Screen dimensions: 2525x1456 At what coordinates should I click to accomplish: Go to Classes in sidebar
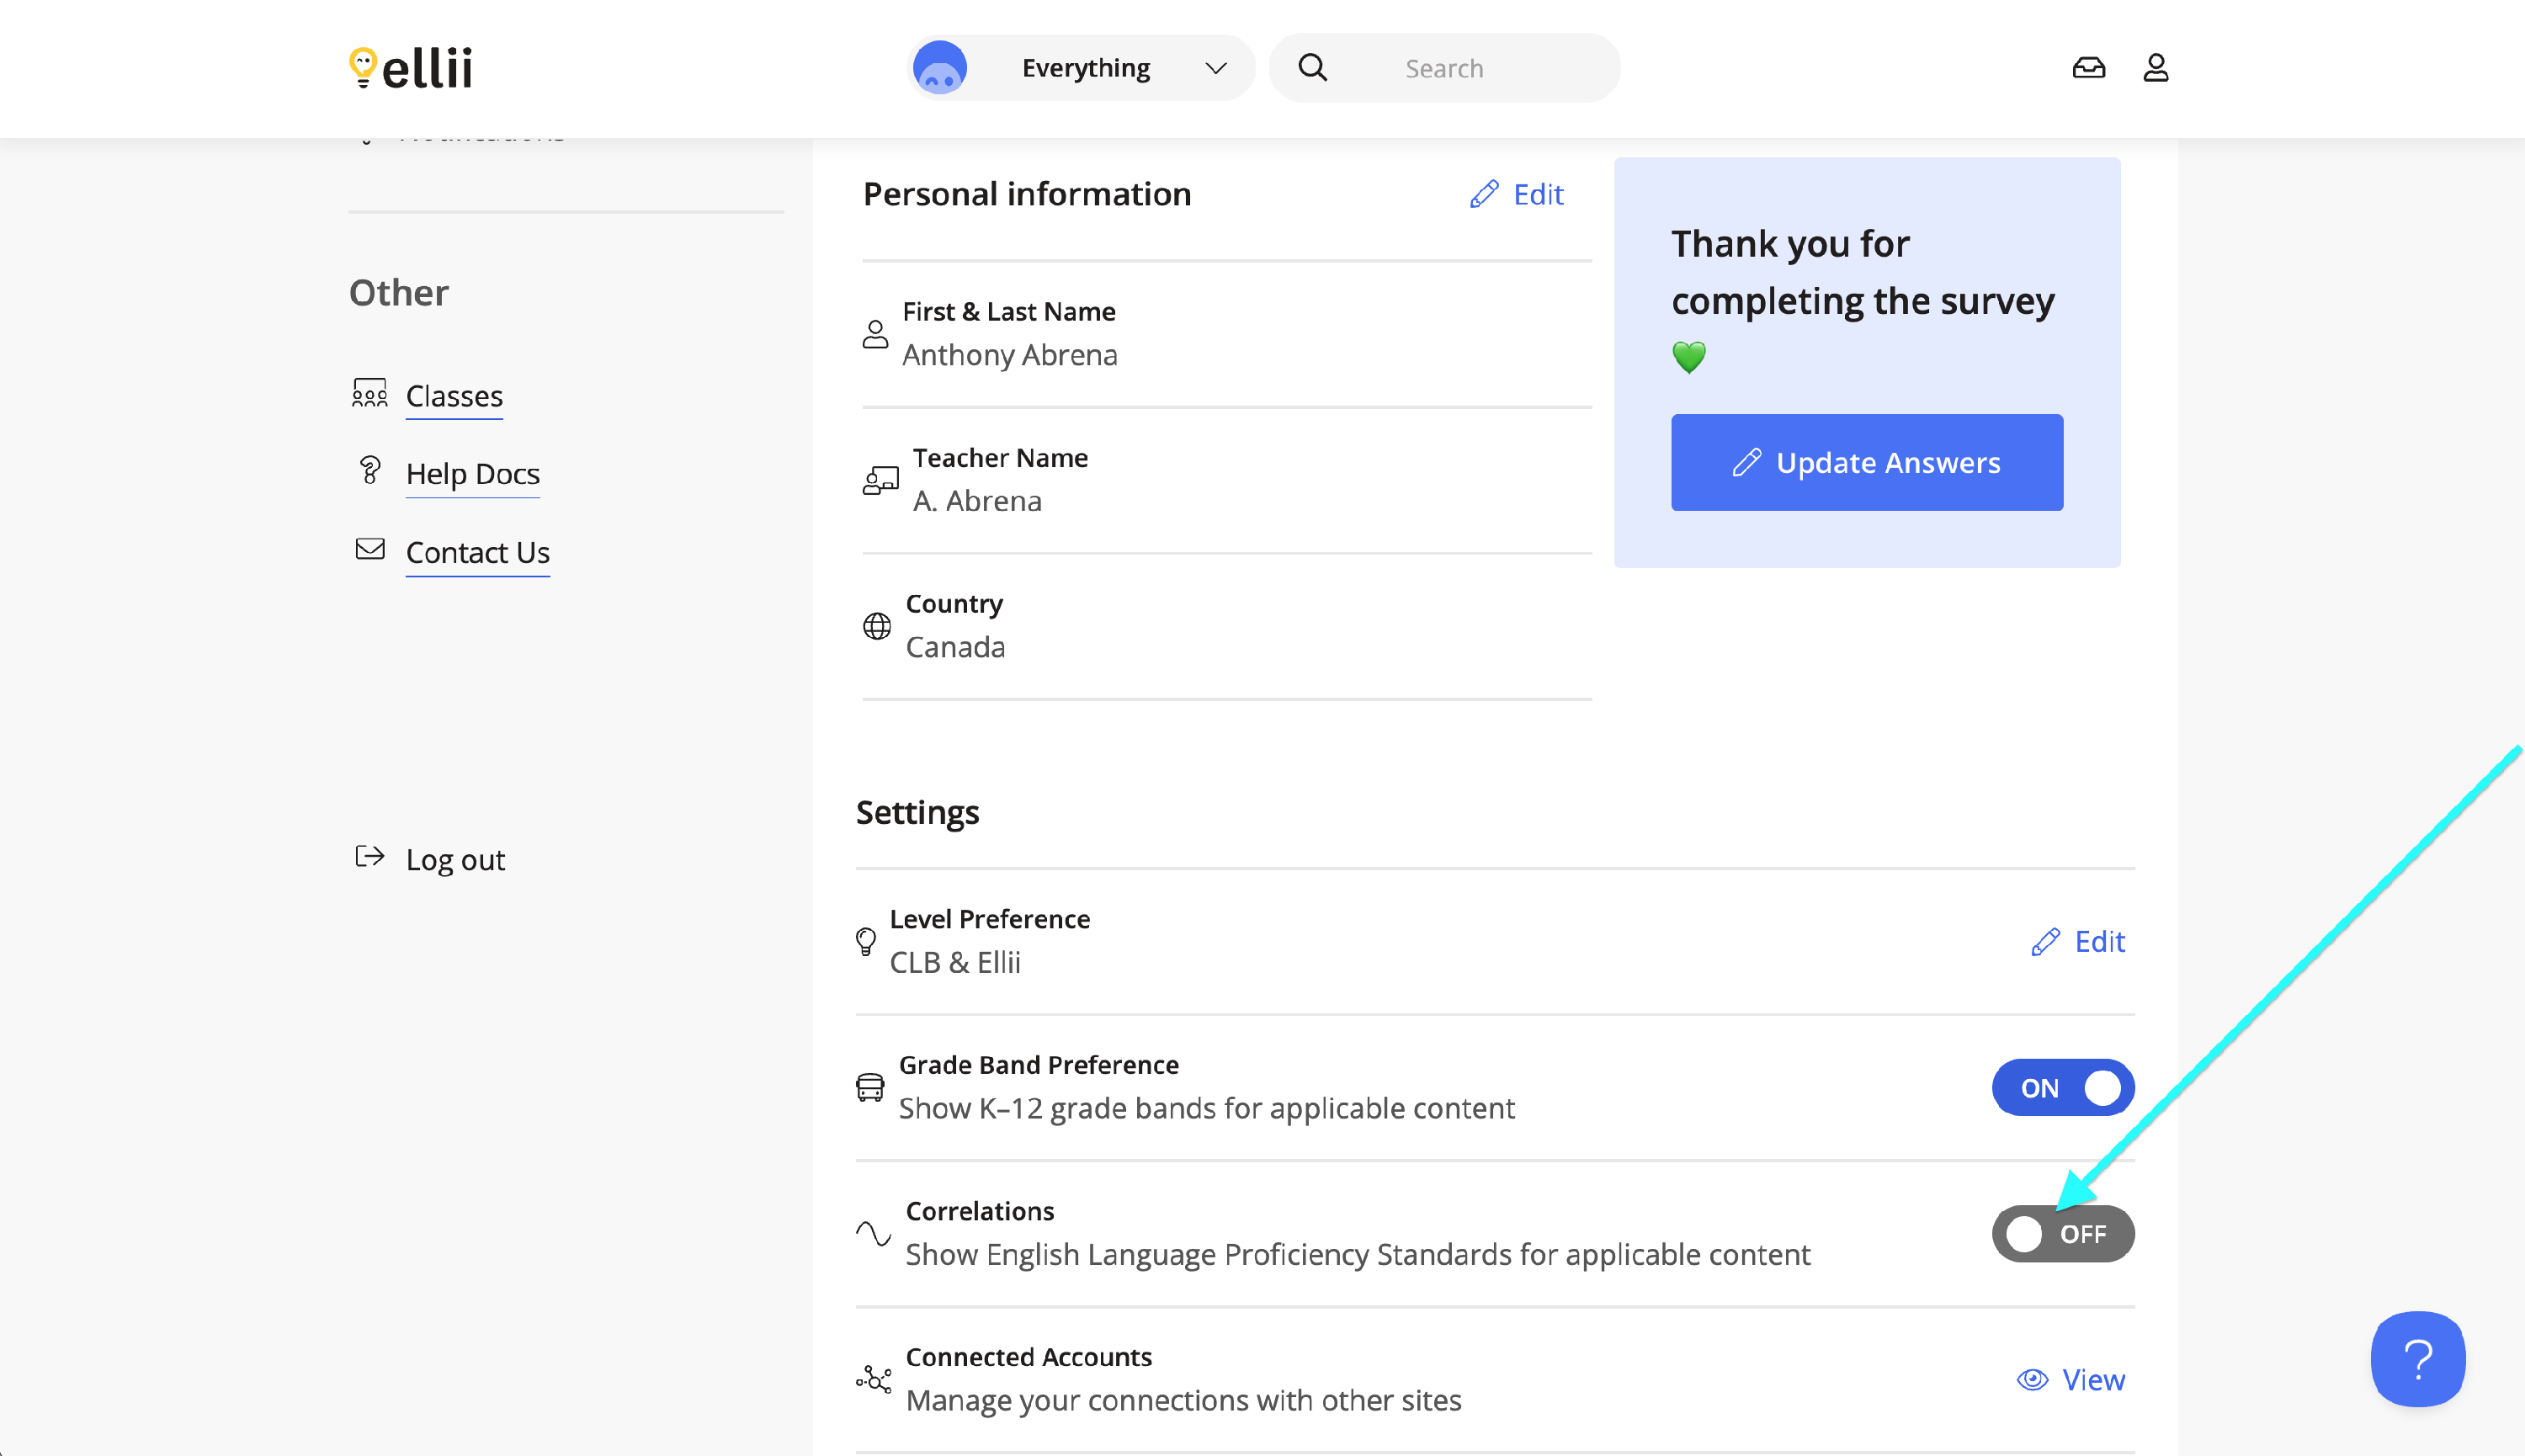tap(454, 396)
